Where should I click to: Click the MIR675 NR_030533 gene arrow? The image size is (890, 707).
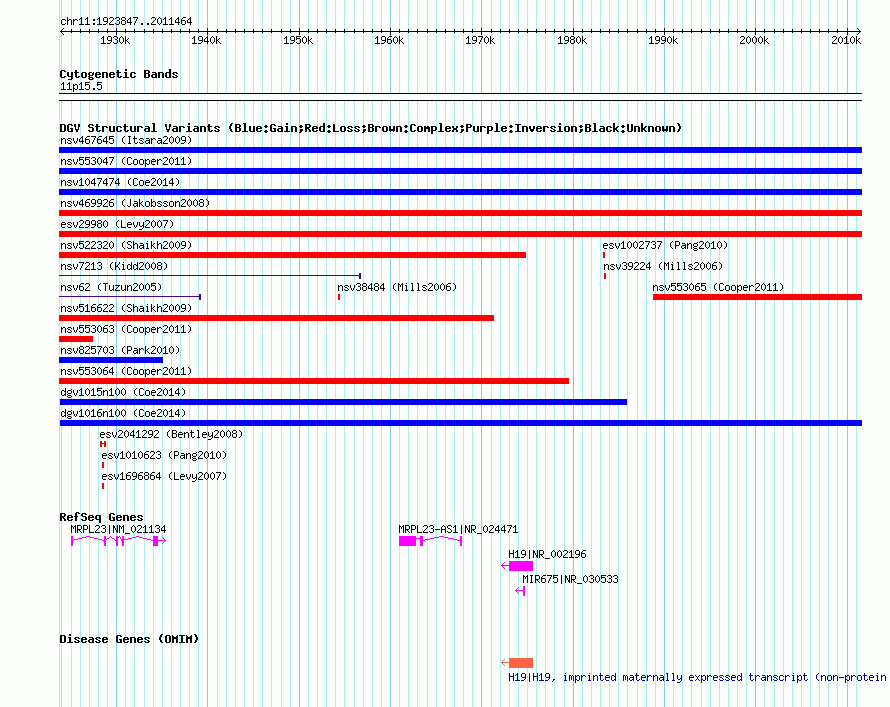[x=520, y=591]
